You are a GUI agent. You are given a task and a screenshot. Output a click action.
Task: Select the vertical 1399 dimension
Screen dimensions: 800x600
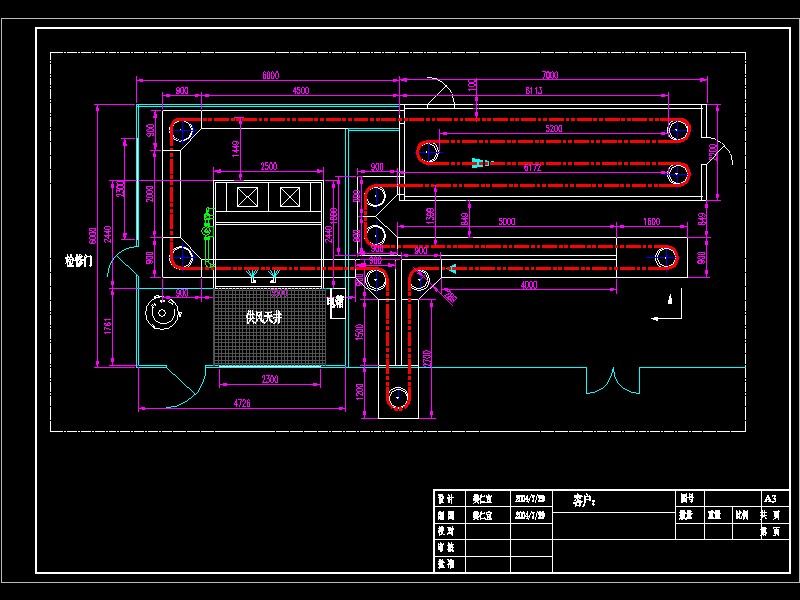tap(430, 215)
